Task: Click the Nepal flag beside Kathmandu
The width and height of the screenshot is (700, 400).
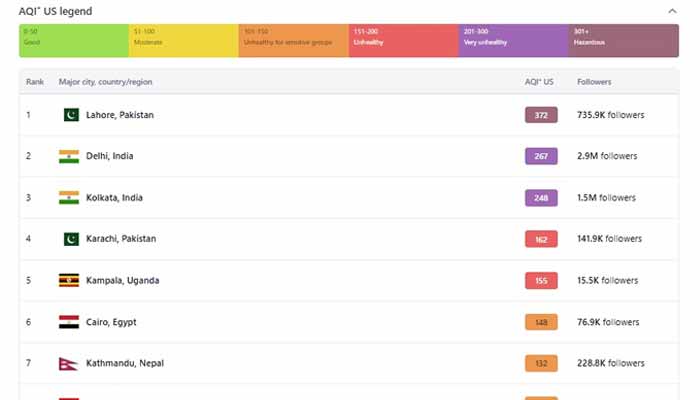Action: 68,363
